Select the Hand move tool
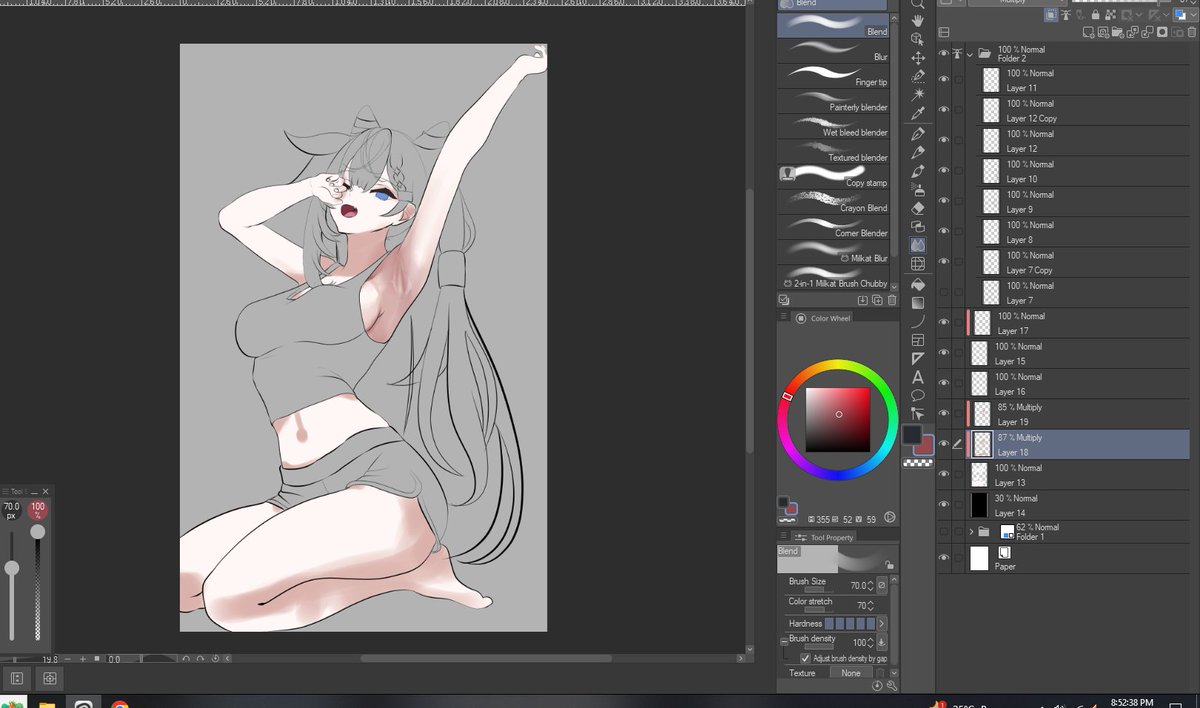 point(918,20)
